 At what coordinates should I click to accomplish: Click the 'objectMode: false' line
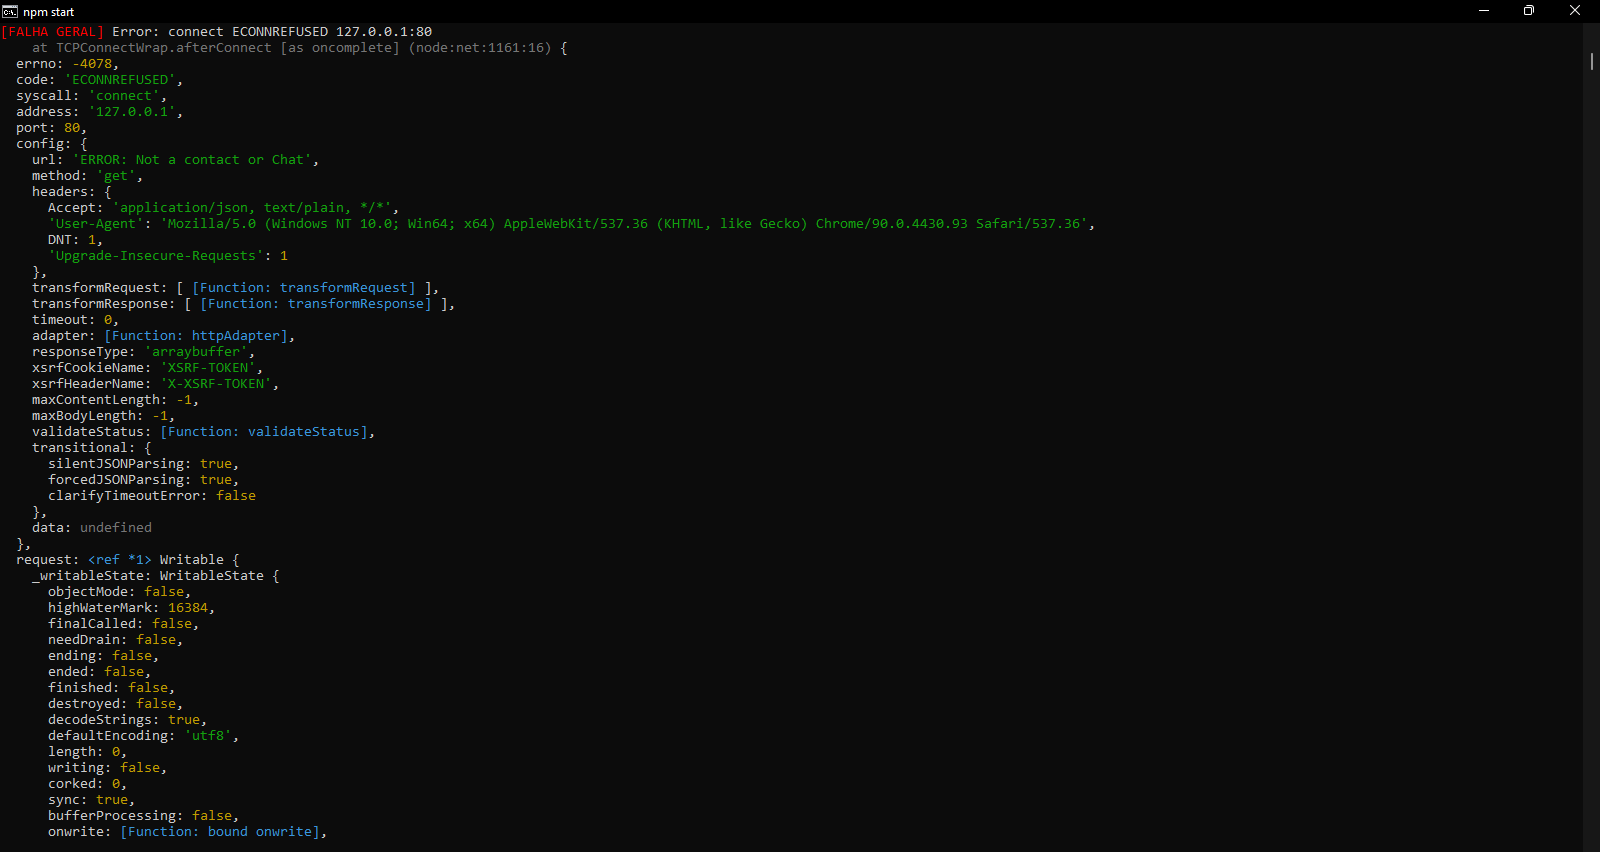click(118, 592)
